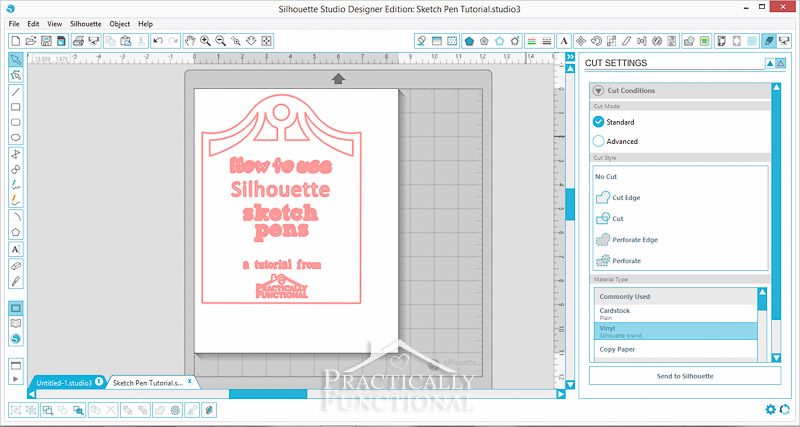800x427 pixels.
Task: Select the Text tool in the left toolbar
Action: click(16, 249)
